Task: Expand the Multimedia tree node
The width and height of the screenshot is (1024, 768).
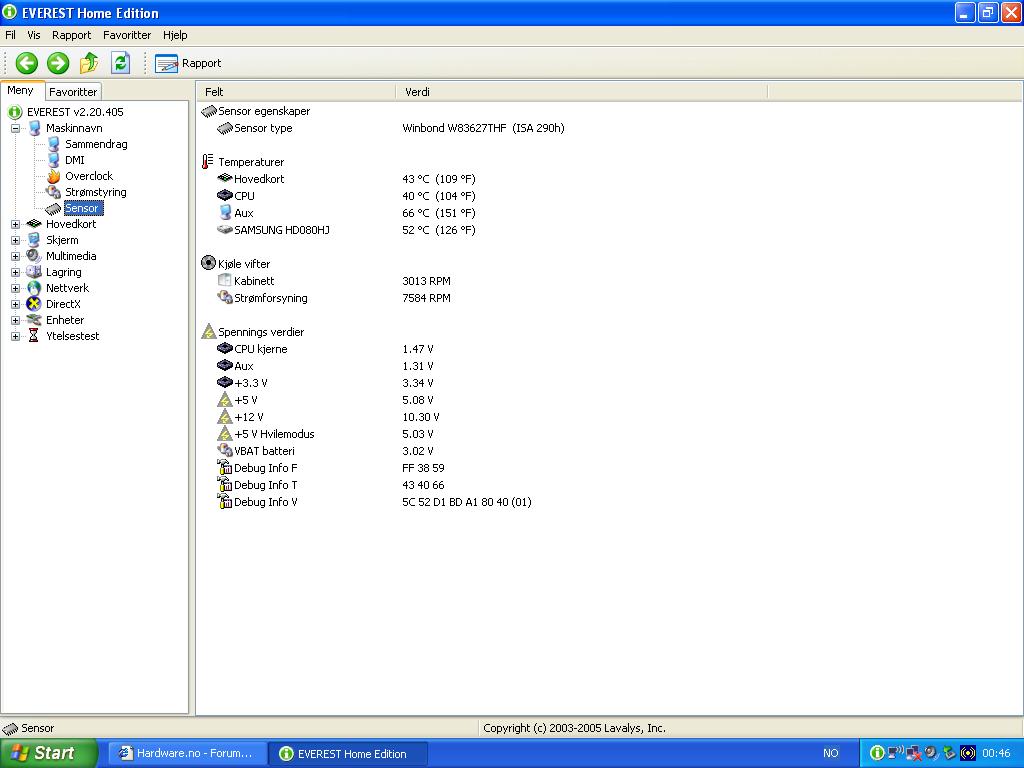Action: [x=15, y=256]
